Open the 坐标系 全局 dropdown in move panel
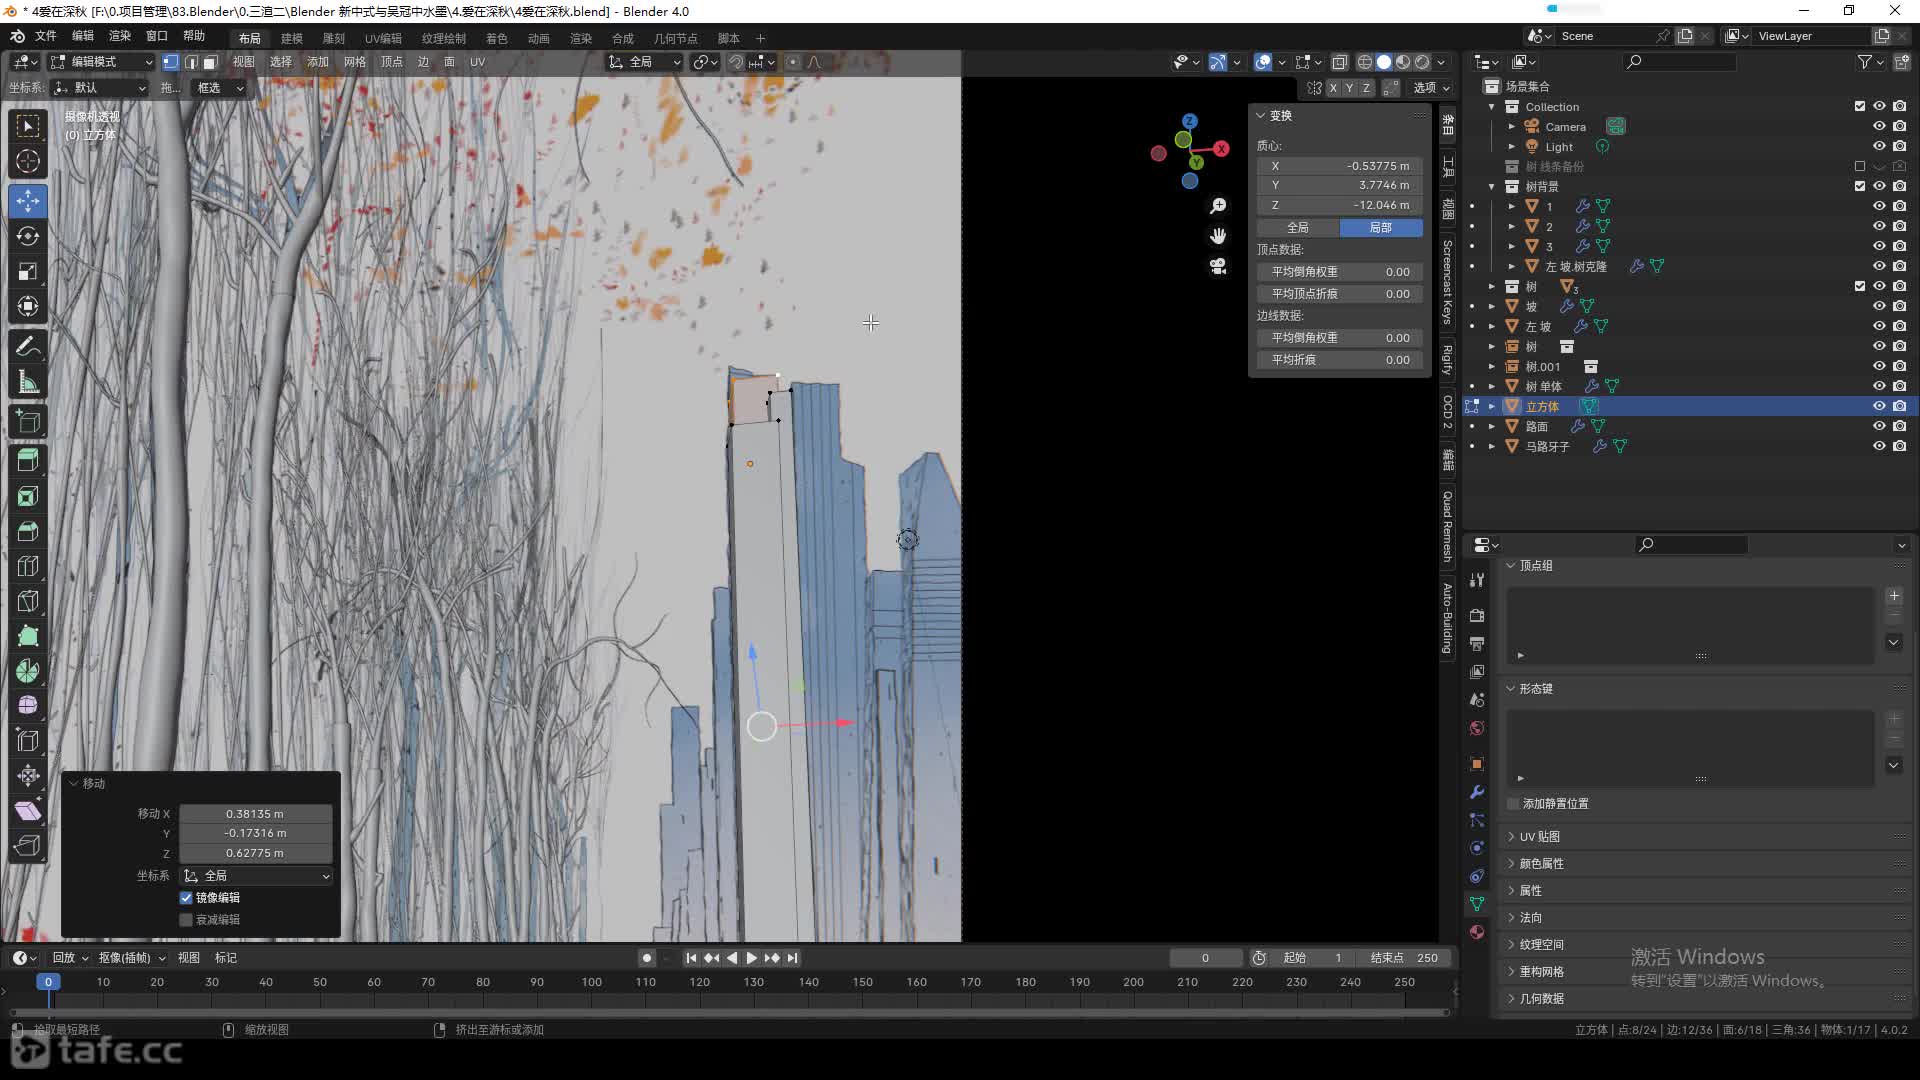This screenshot has width=1920, height=1080. coord(256,876)
